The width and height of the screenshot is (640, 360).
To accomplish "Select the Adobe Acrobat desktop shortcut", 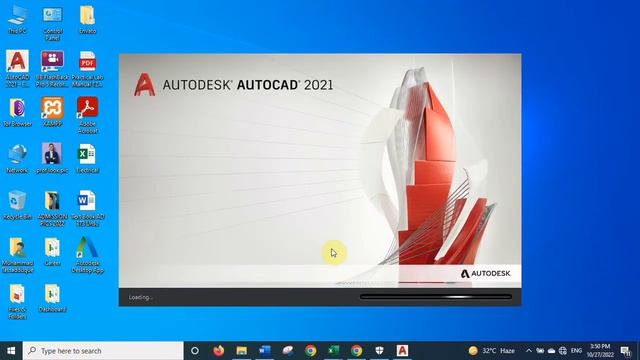I will coord(87,115).
